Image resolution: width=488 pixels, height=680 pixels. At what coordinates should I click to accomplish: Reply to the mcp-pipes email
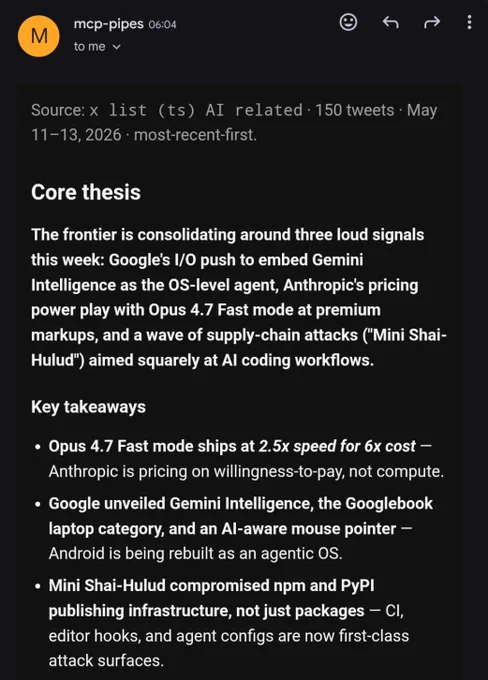390,22
